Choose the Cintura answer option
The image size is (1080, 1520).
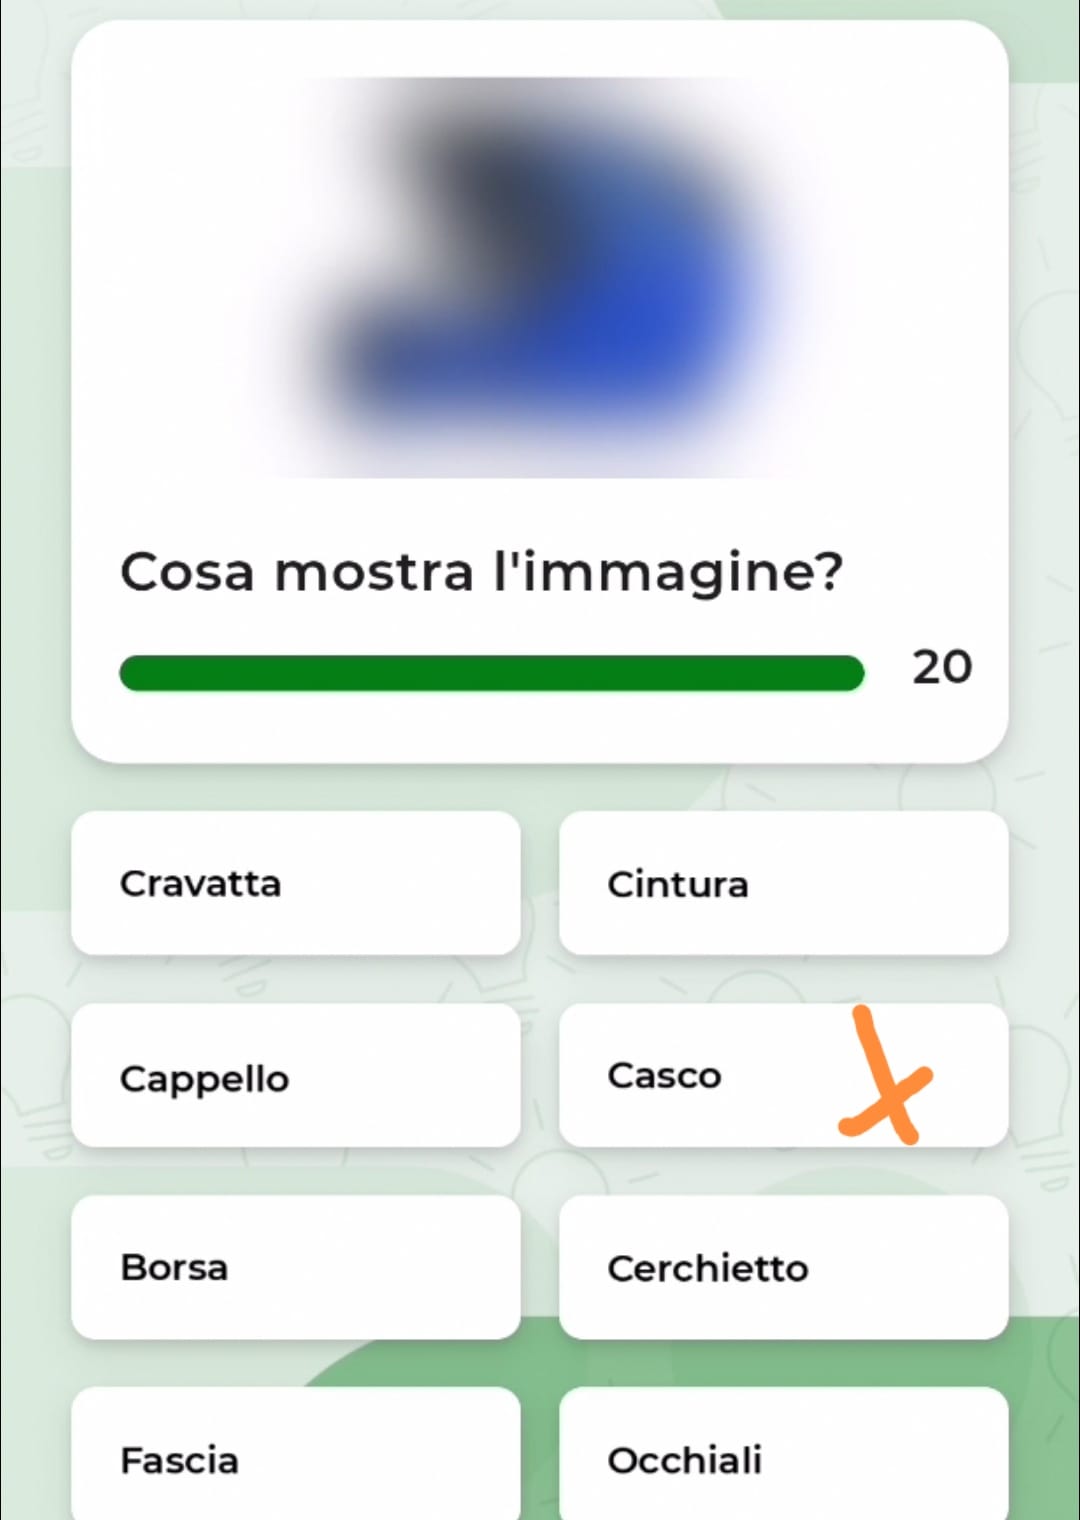pos(783,883)
